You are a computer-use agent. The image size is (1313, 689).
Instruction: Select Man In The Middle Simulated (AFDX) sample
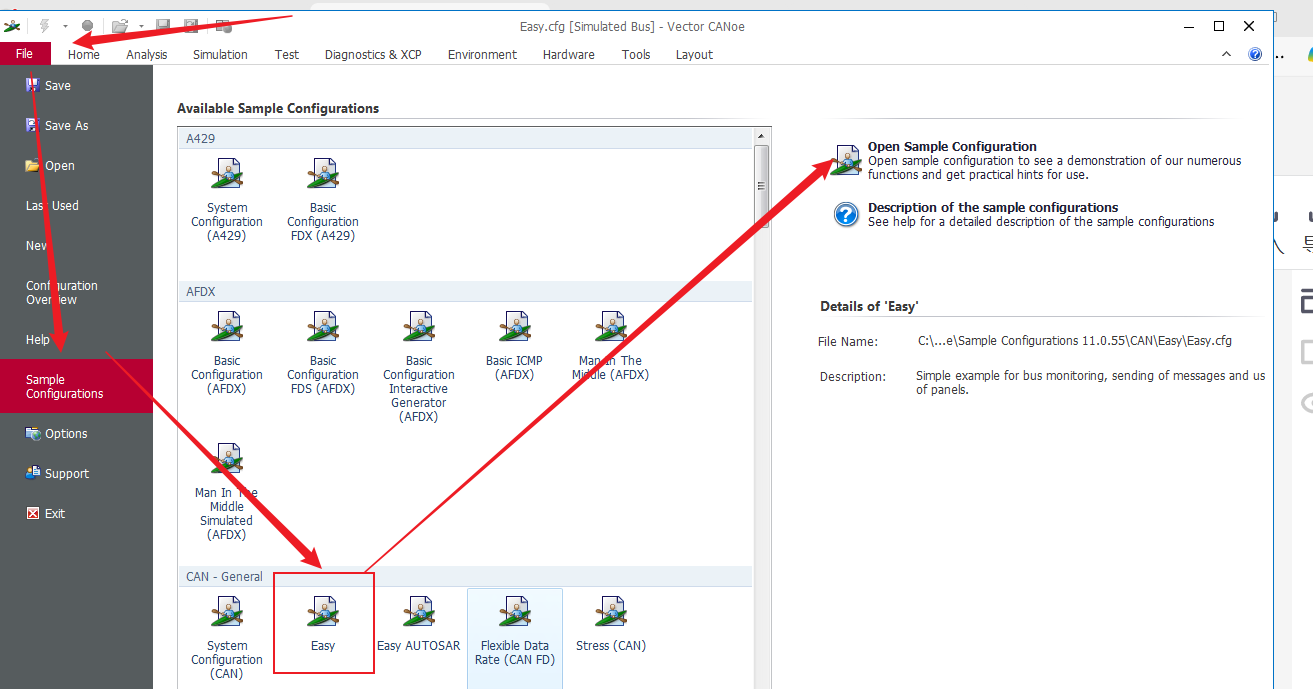pyautogui.click(x=227, y=492)
